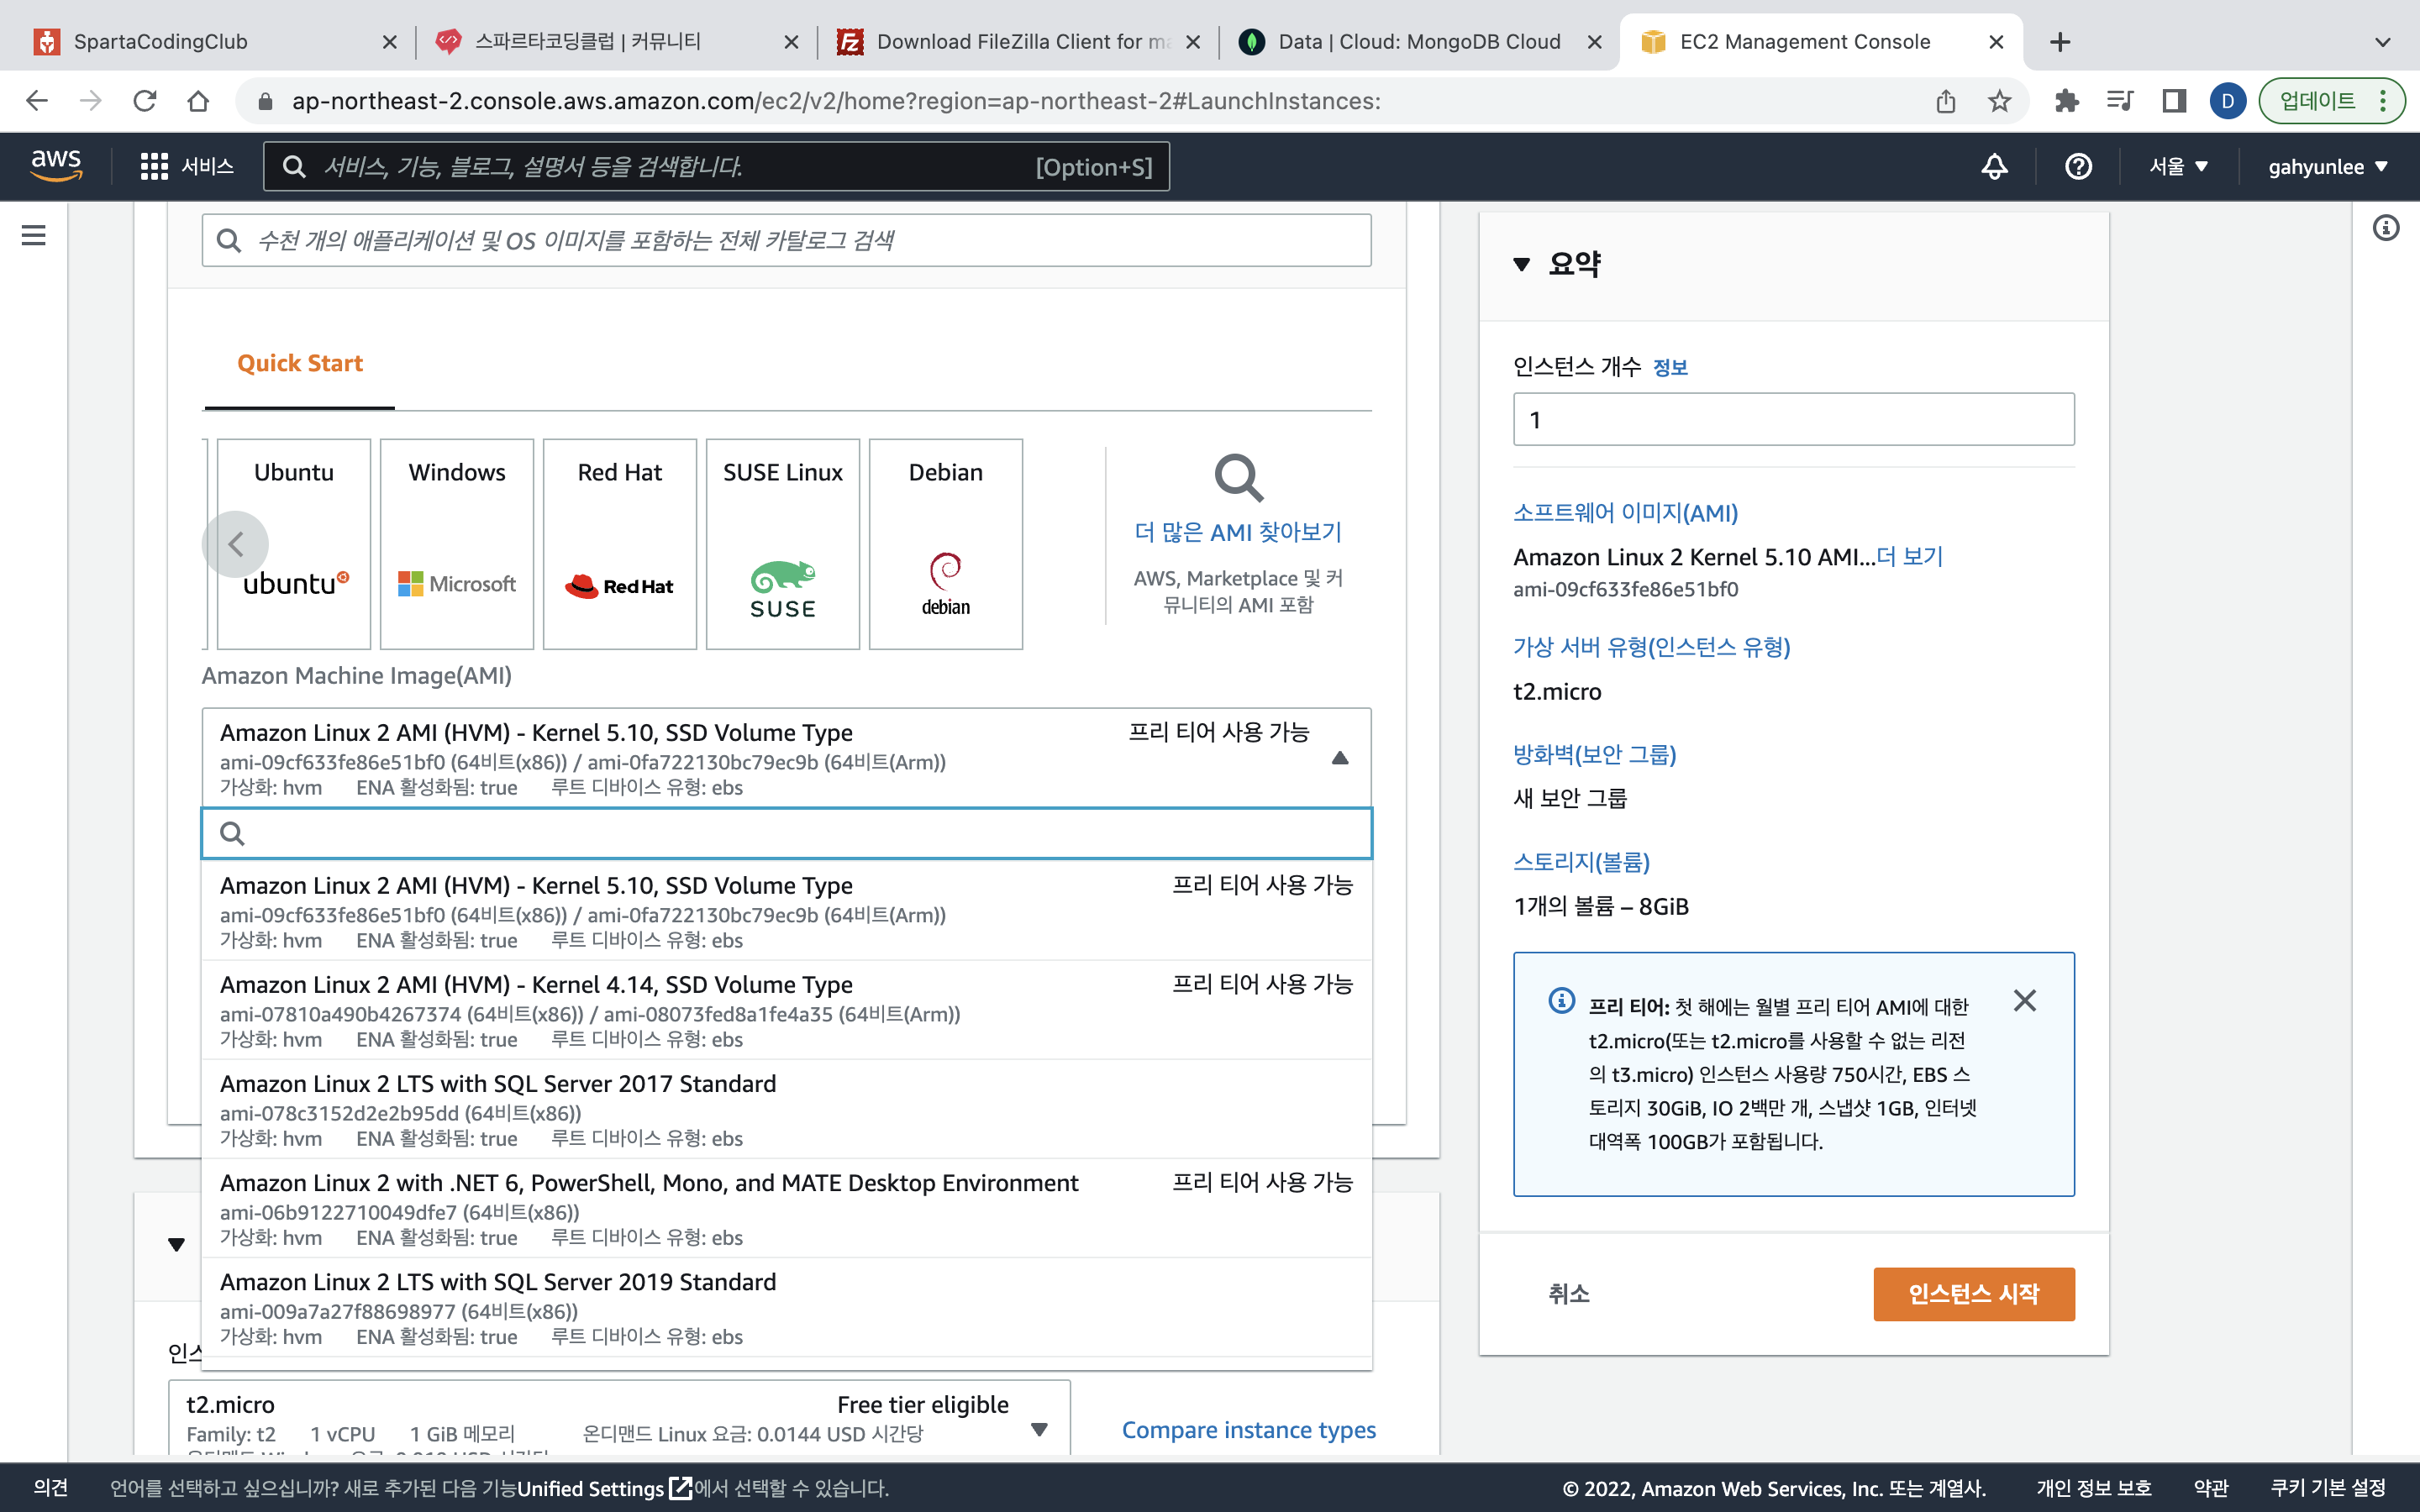Open the Compare instance types link
Viewport: 2420px width, 1512px height.
[1249, 1430]
